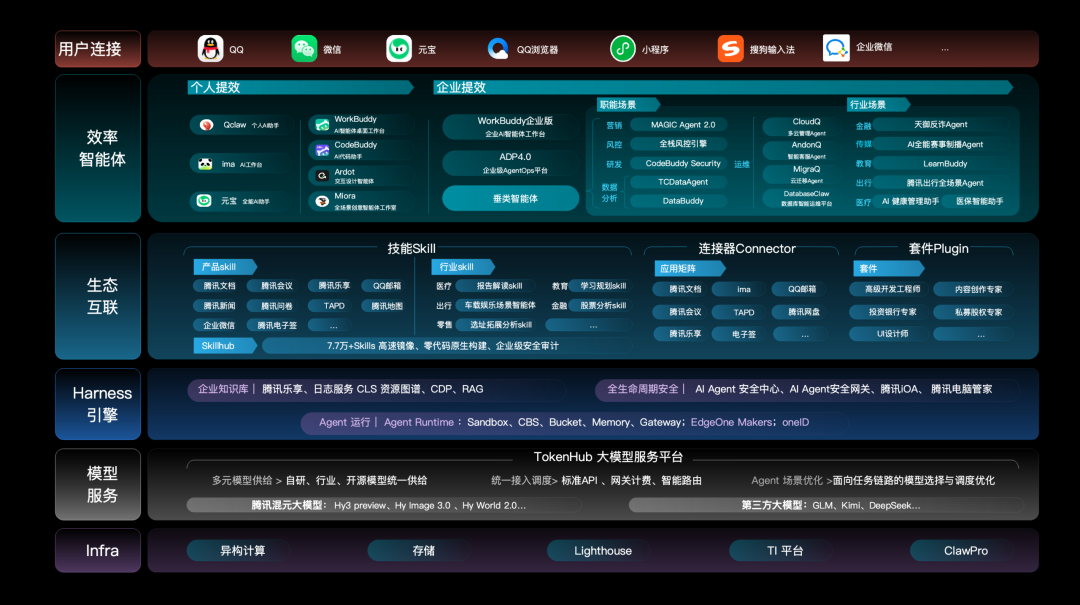Click the 医保智能助手 pill

pyautogui.click(x=979, y=201)
